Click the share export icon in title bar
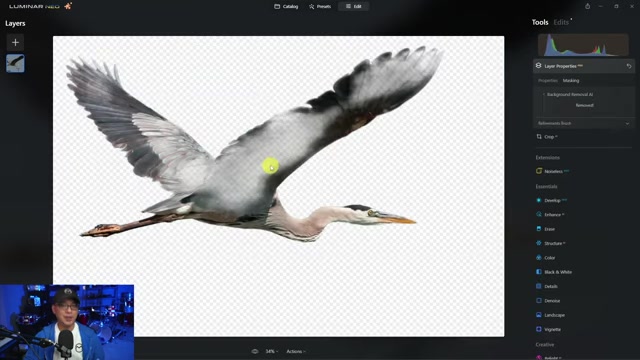 (x=587, y=6)
